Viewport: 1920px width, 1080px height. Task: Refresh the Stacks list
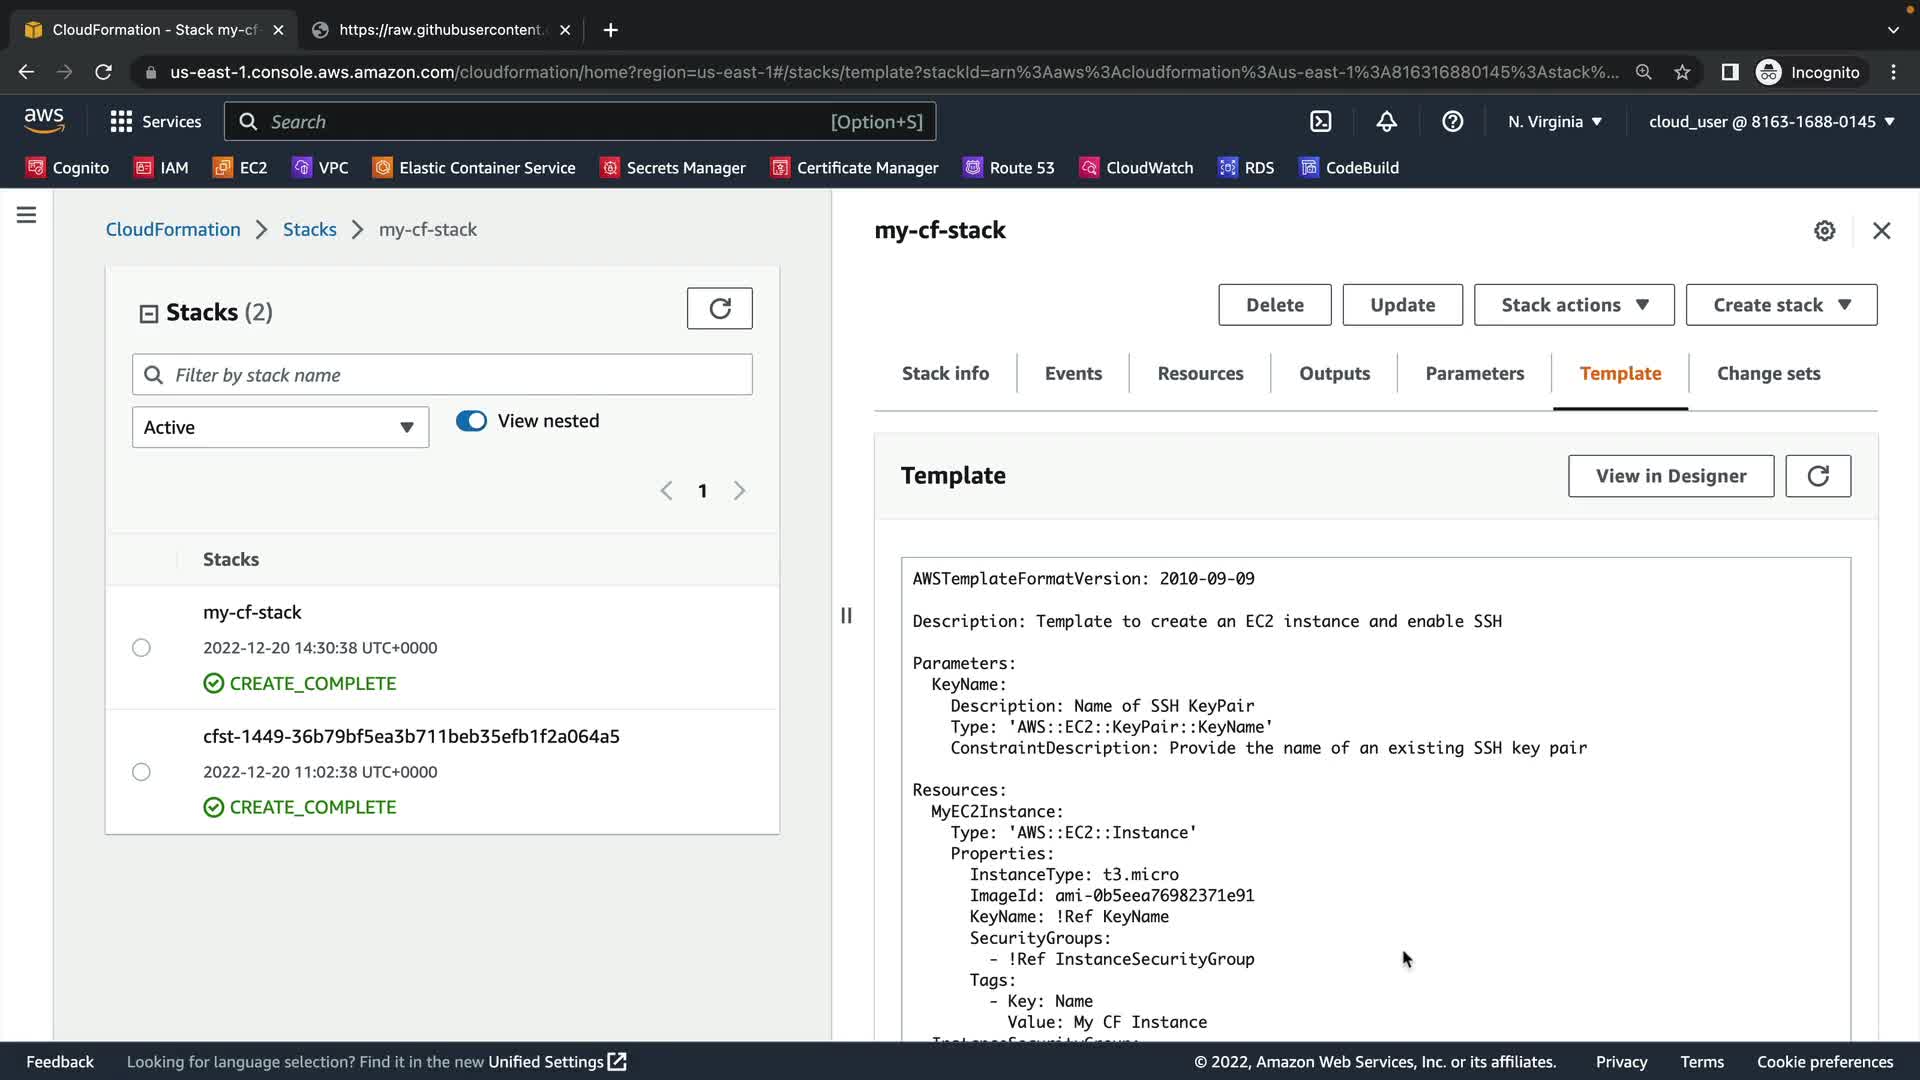tap(719, 308)
